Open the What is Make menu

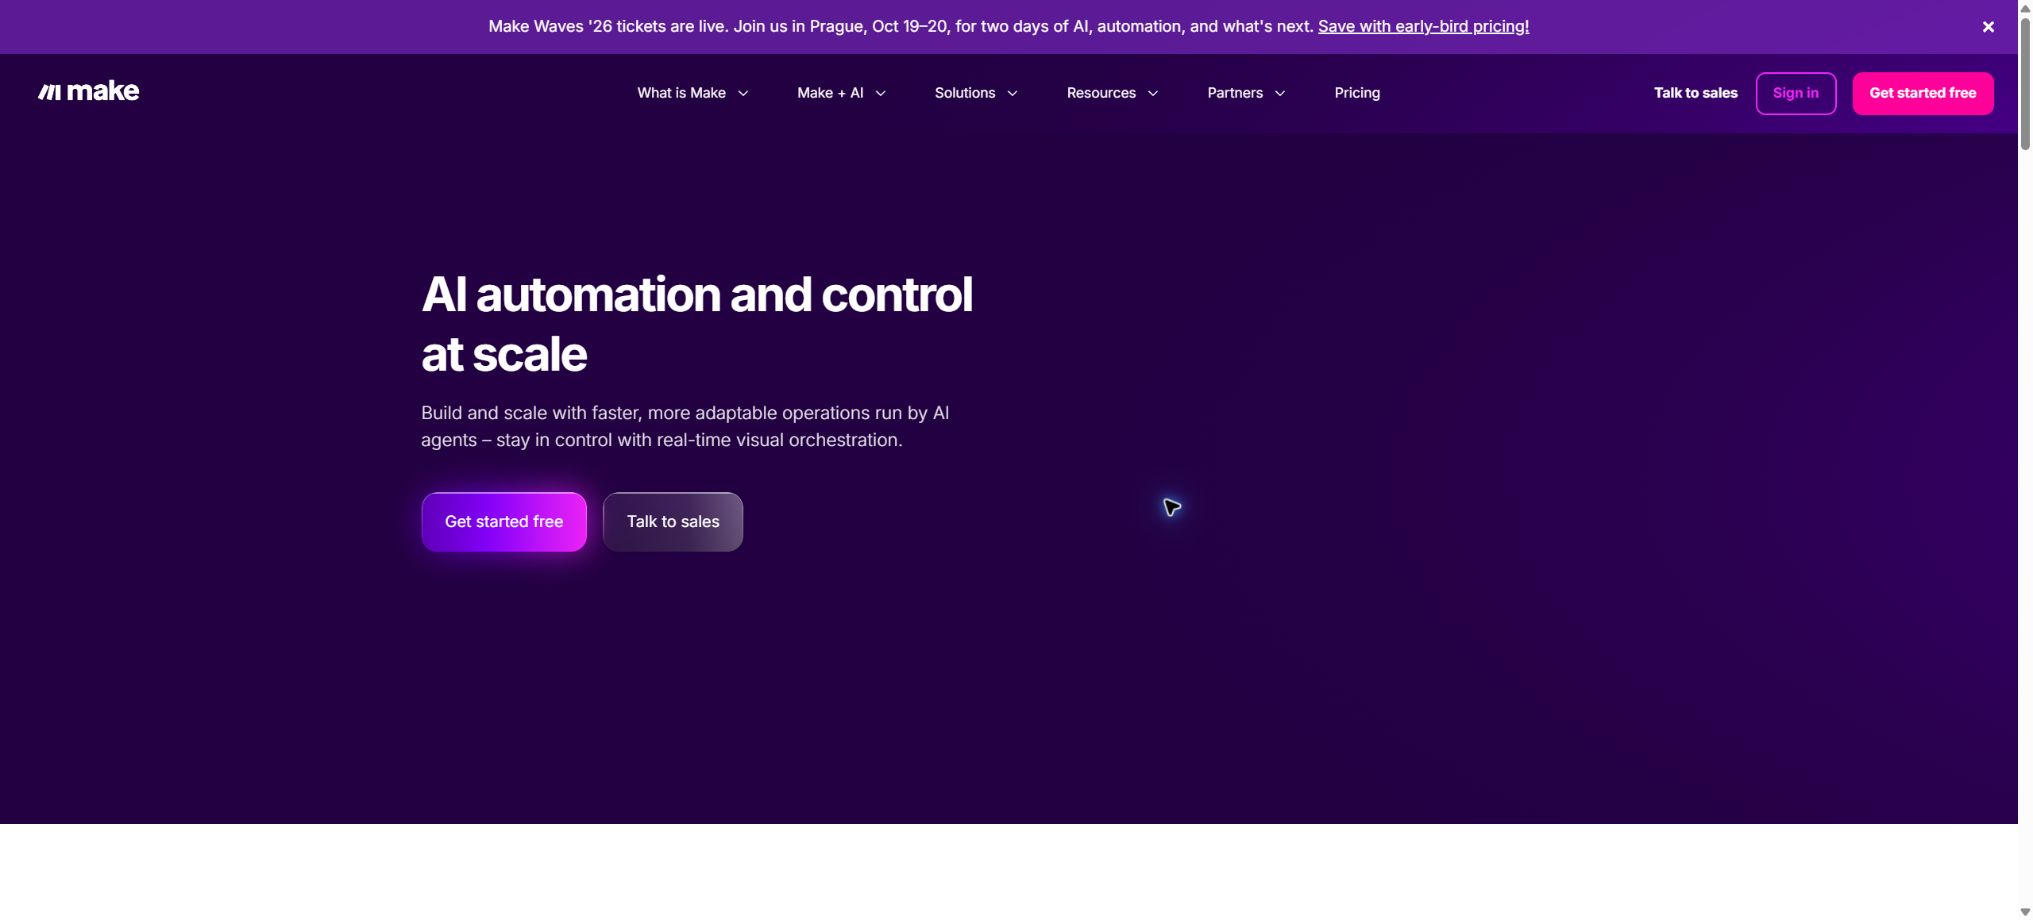pos(681,93)
